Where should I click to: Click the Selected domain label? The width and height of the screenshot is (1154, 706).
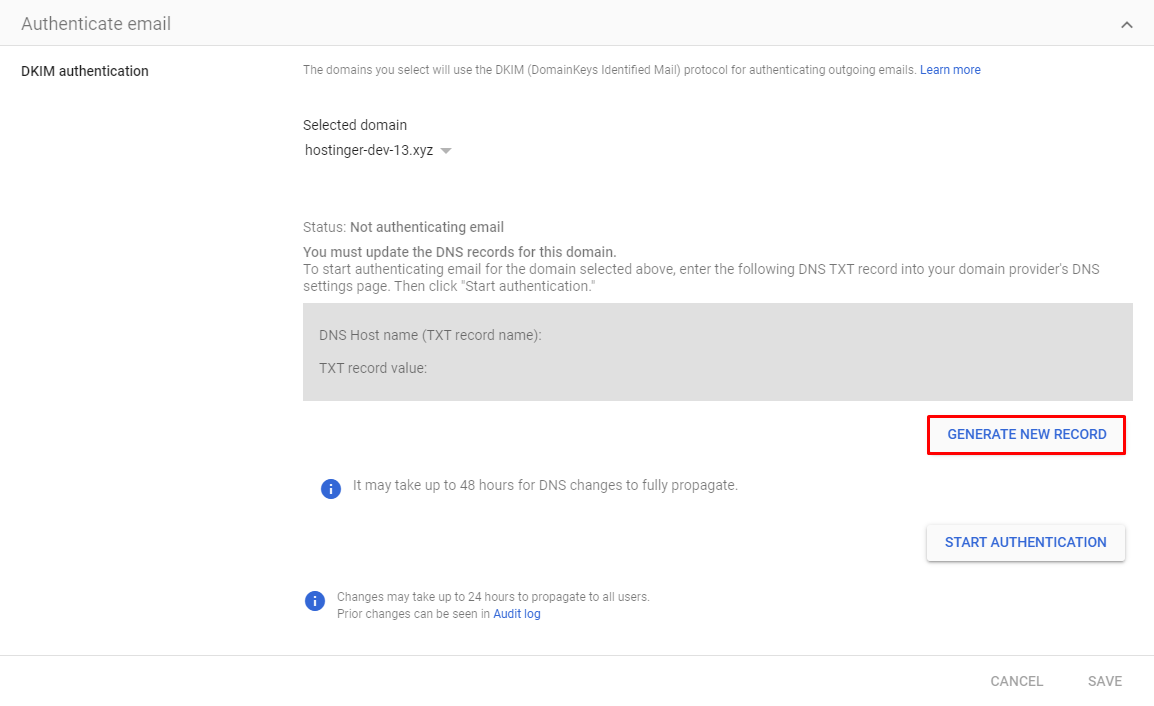[355, 124]
